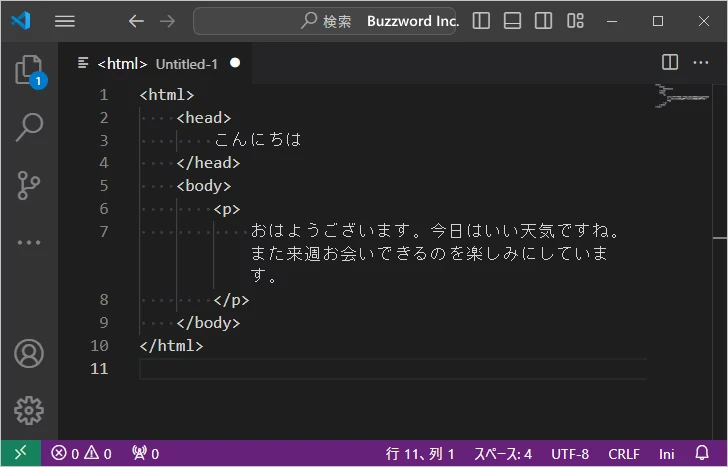This screenshot has height=467, width=728.
Task: Open the Search view in activity bar
Action: point(29,127)
